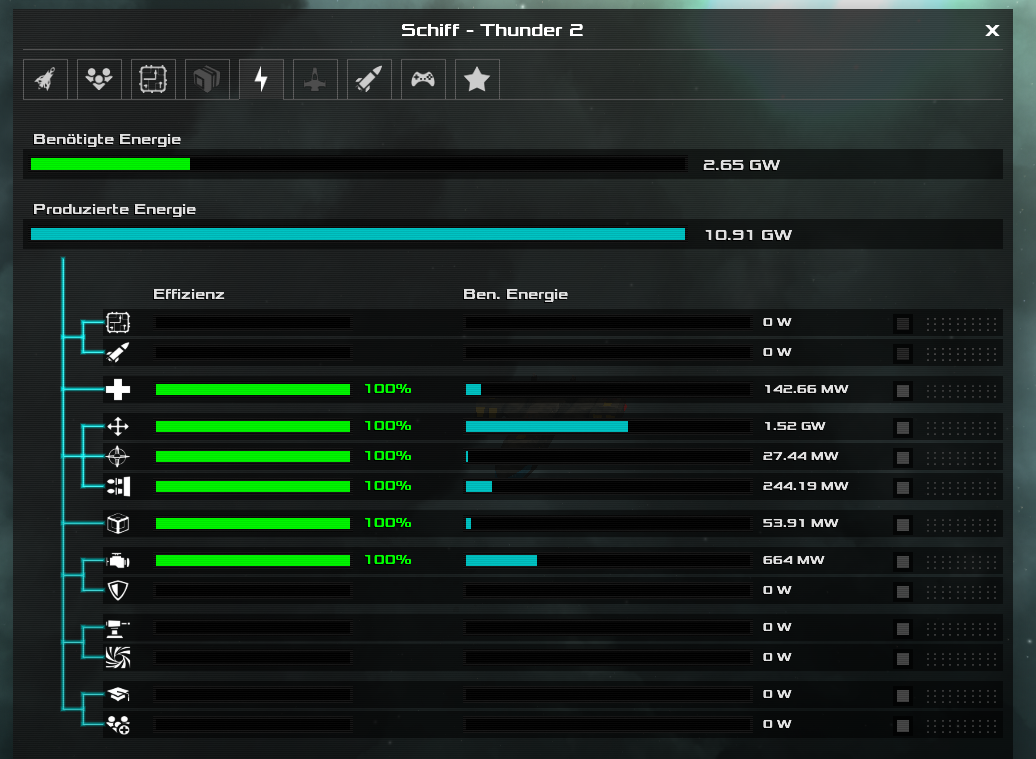1036x759 pixels.
Task: Toggle the checkbox in the 1.52 GW row
Action: pos(903,427)
